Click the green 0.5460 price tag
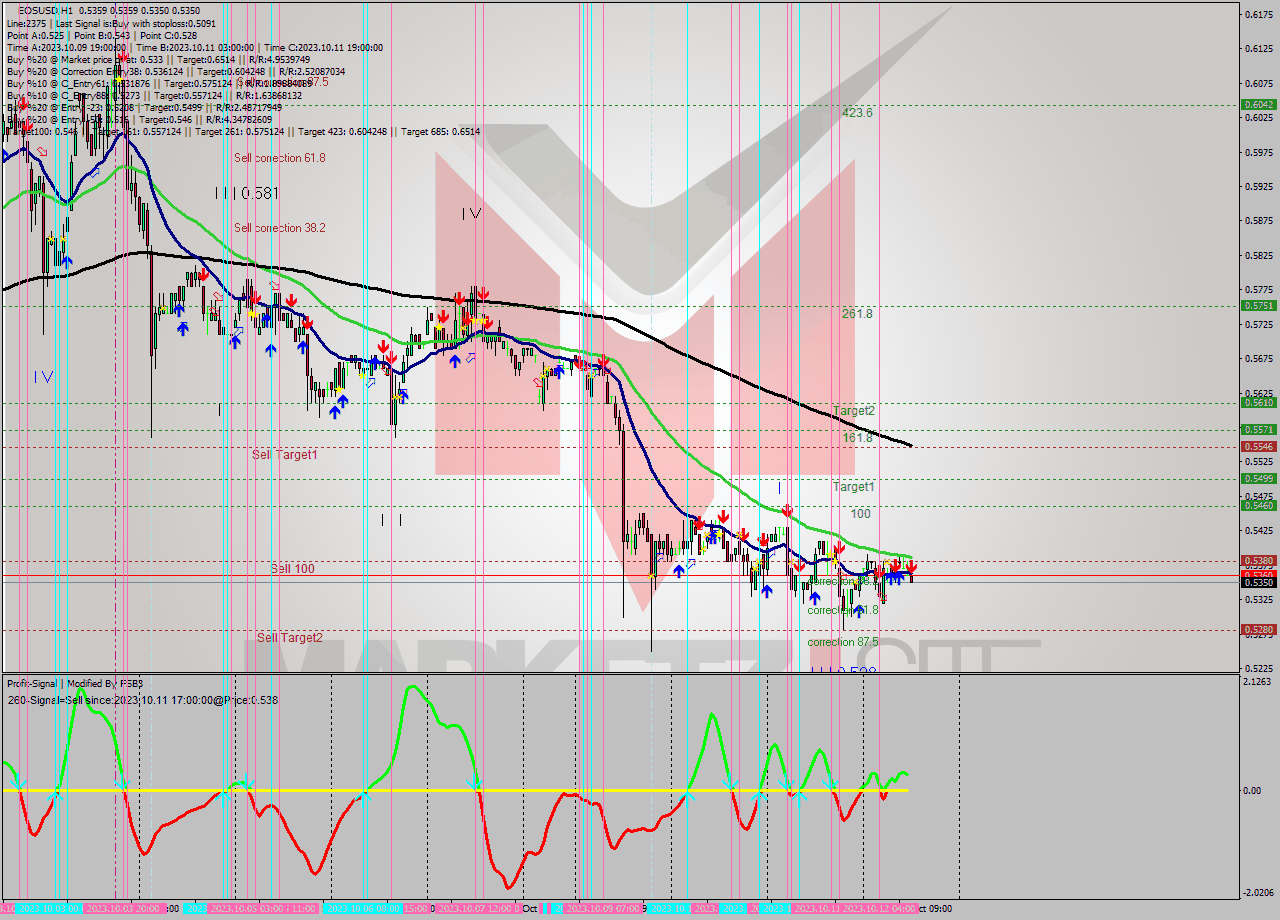The width and height of the screenshot is (1280, 920). (x=1258, y=506)
